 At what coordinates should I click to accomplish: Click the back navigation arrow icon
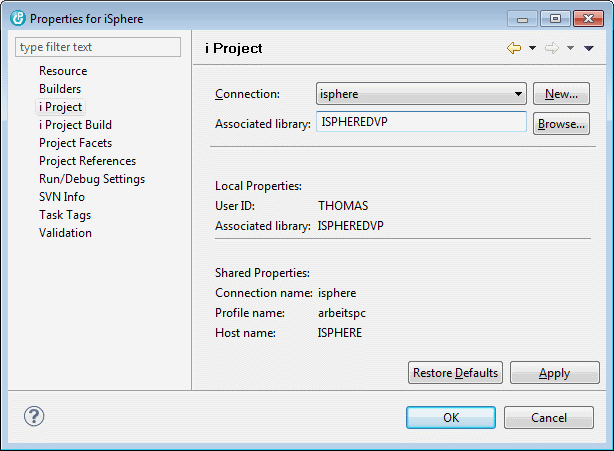[514, 48]
